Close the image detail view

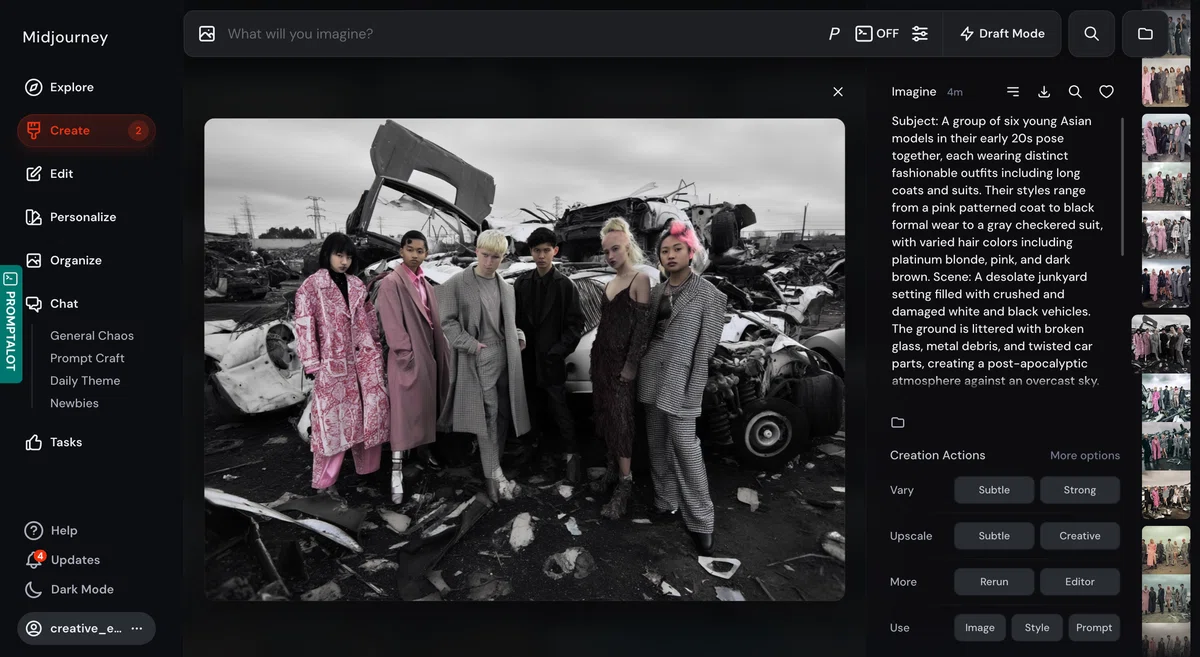pyautogui.click(x=838, y=92)
